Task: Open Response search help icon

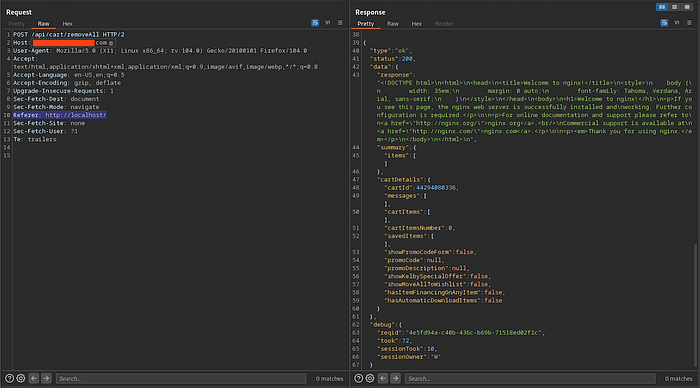Action: pos(358,378)
